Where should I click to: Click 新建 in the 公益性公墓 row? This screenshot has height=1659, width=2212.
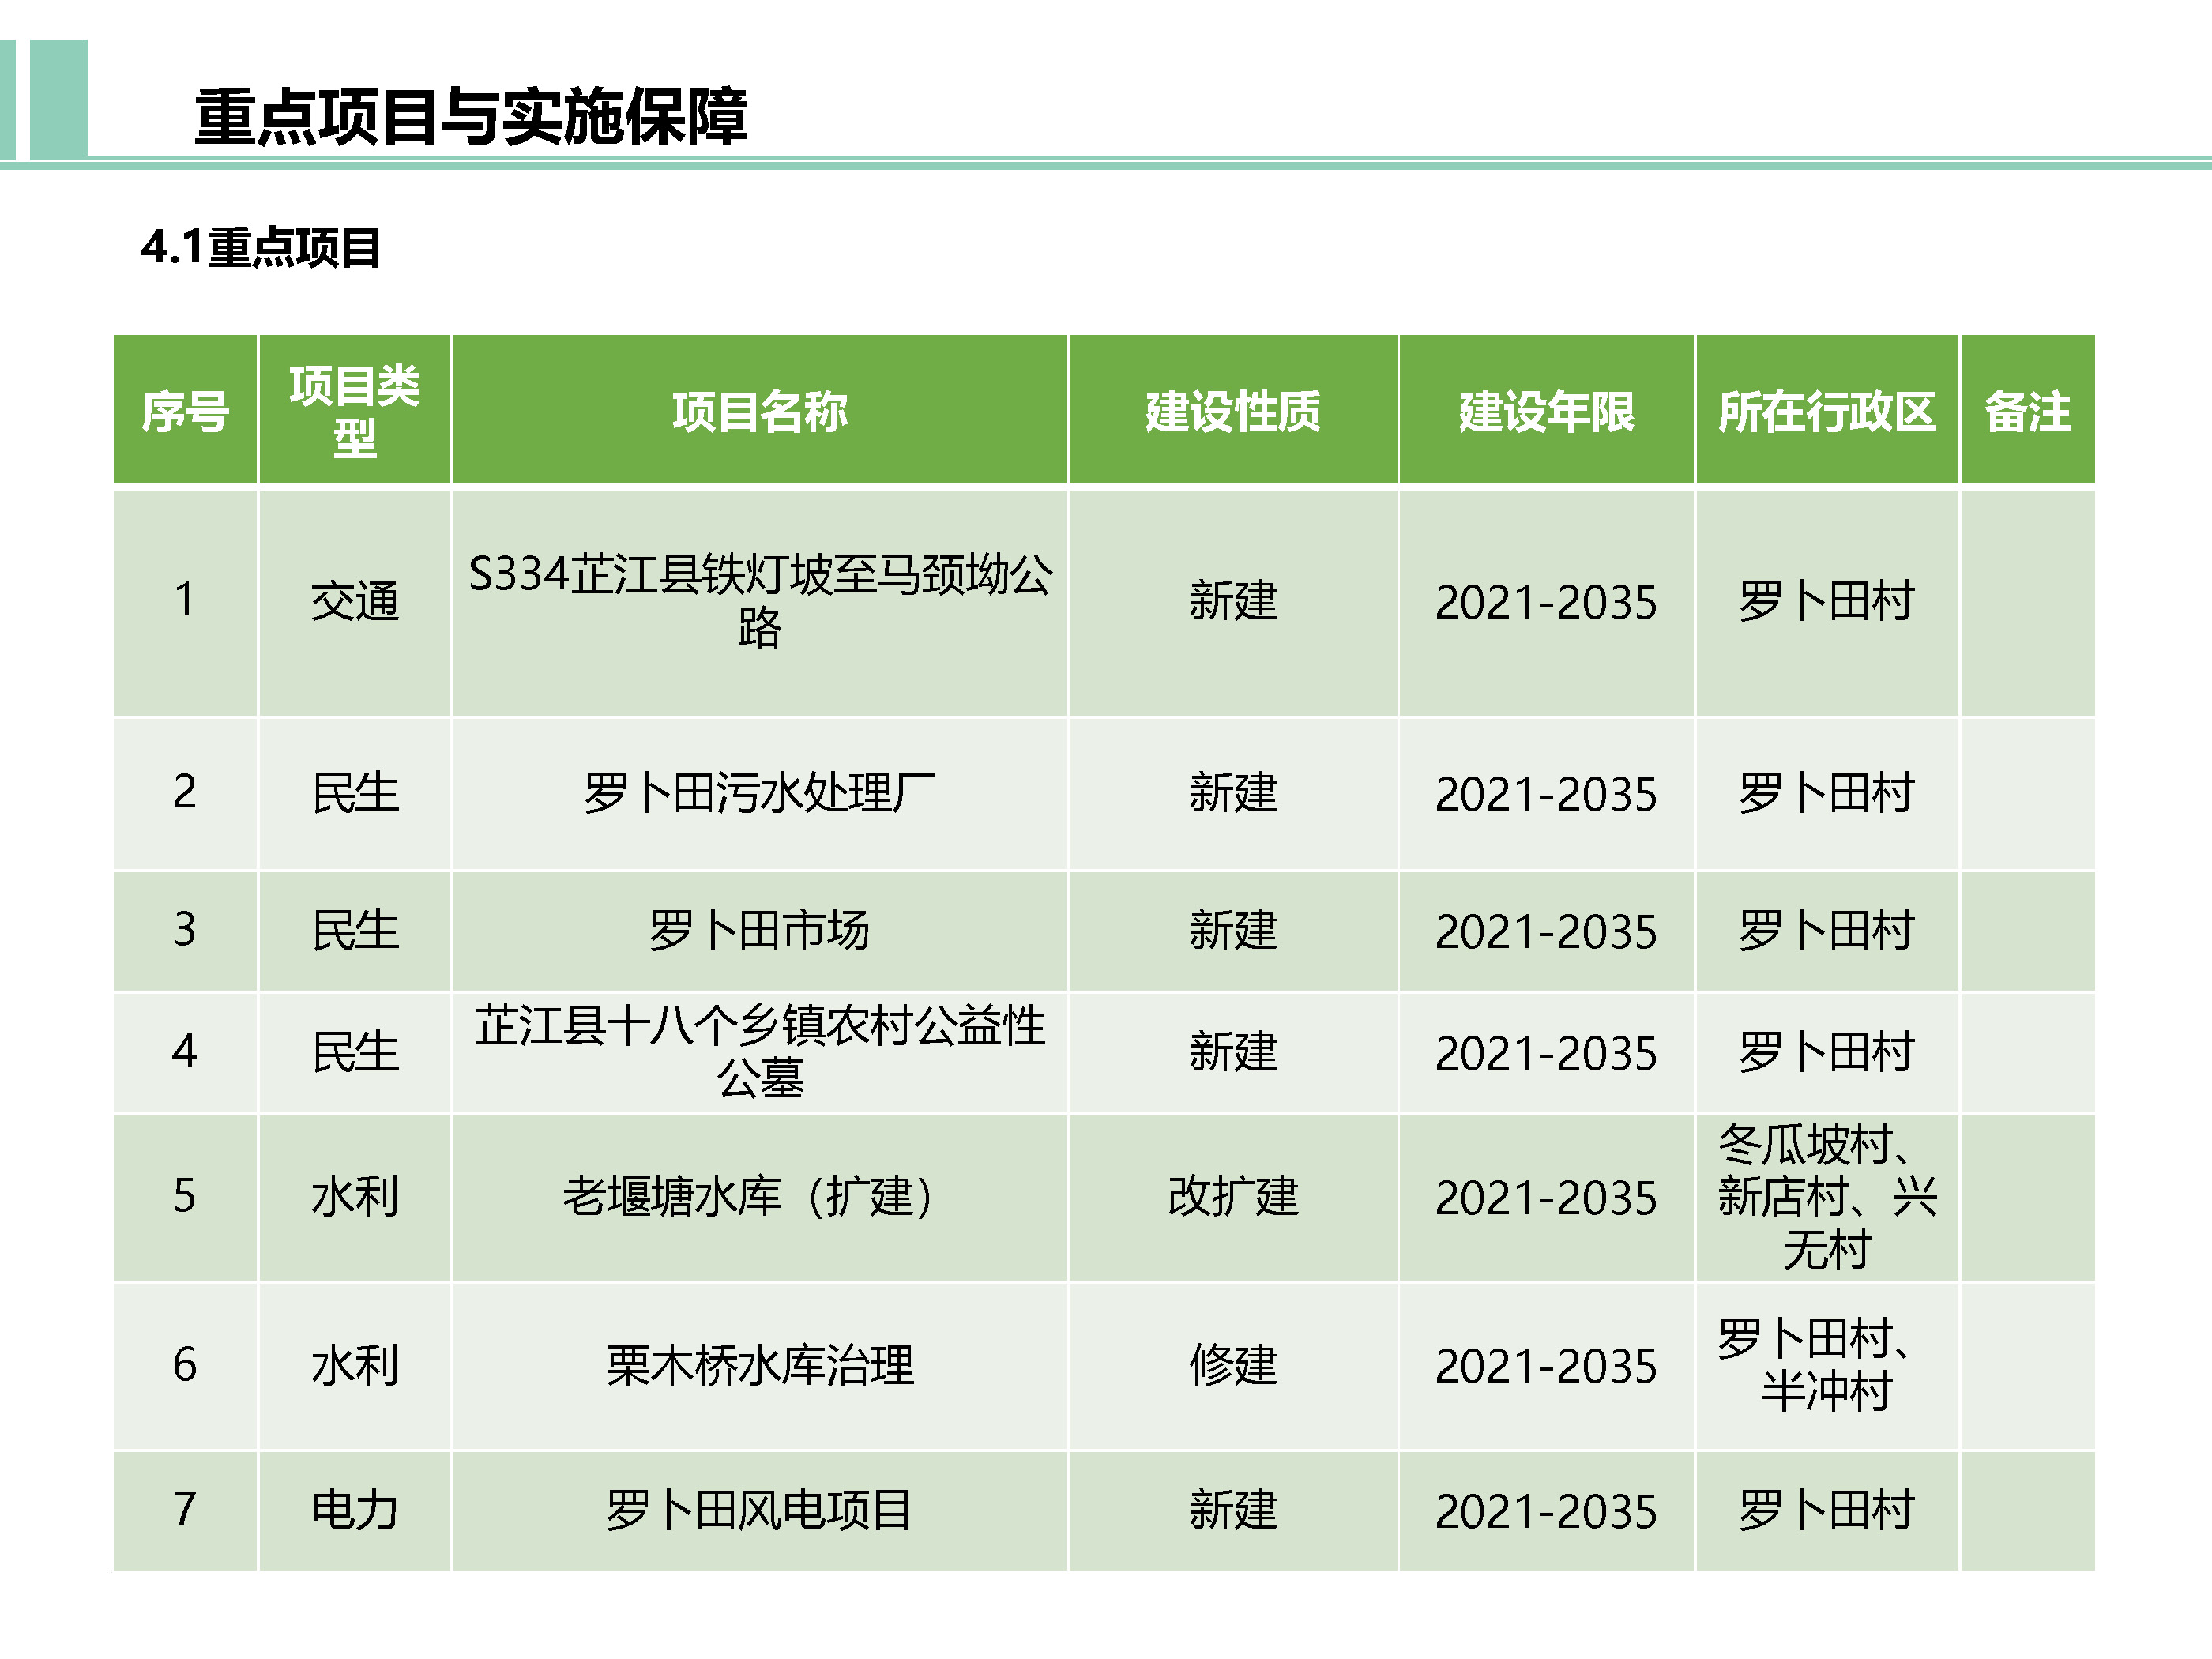pos(1233,1052)
